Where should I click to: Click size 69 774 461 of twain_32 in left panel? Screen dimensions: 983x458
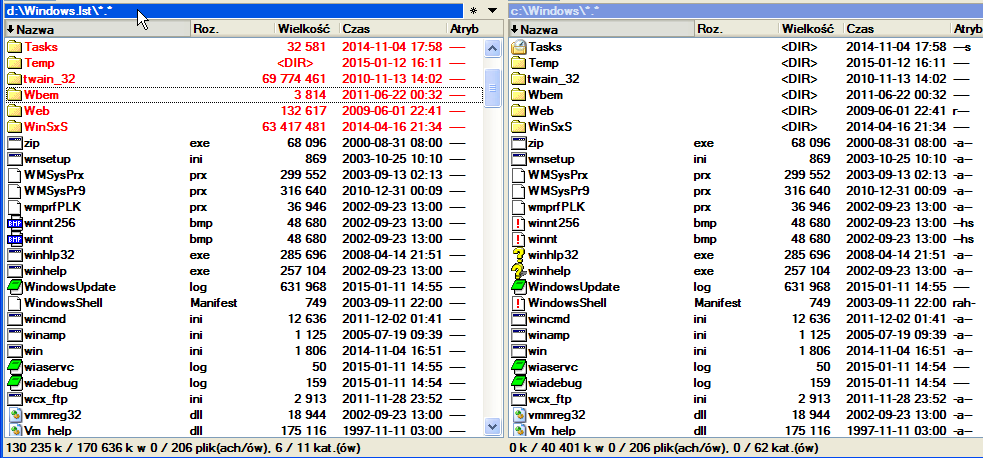click(x=294, y=79)
